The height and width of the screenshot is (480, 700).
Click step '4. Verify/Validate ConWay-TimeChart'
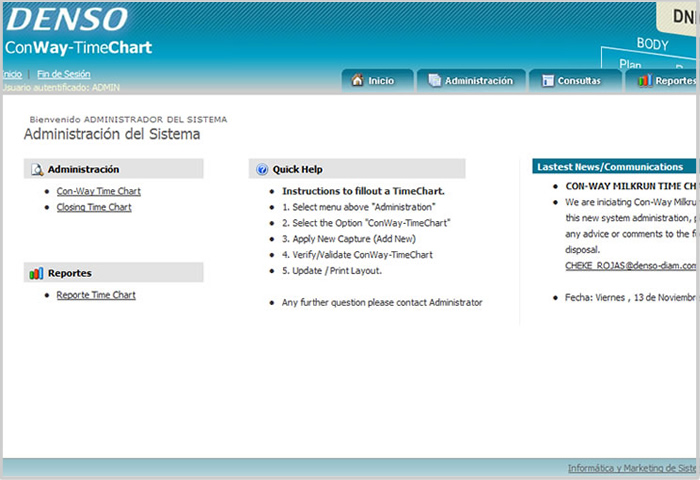(x=357, y=255)
